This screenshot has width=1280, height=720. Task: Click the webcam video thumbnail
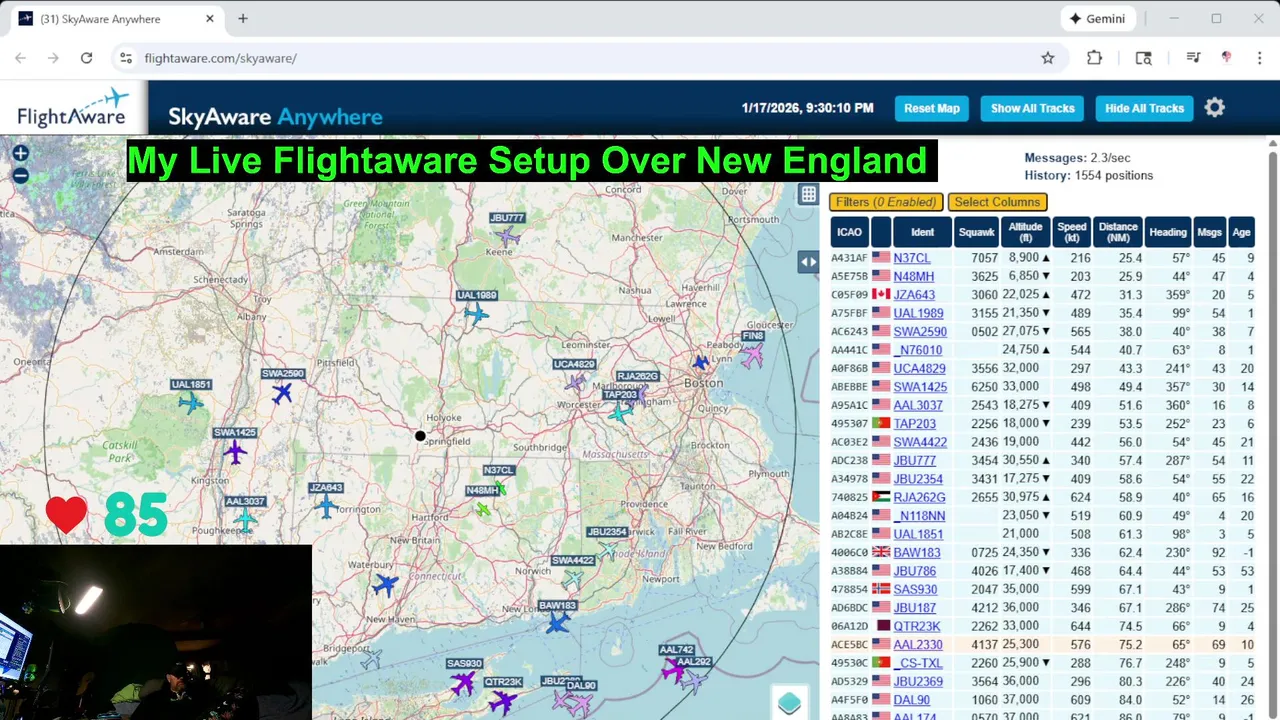pos(156,632)
